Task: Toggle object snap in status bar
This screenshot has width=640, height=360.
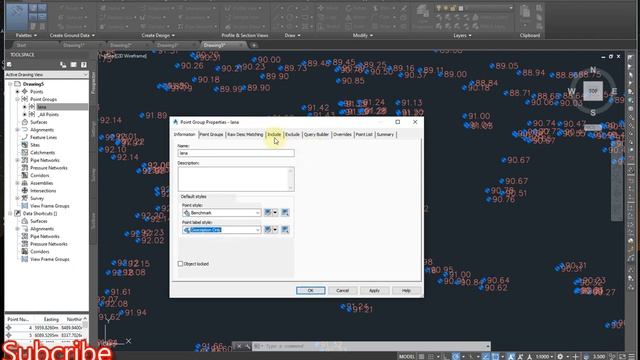Action: click(495, 356)
